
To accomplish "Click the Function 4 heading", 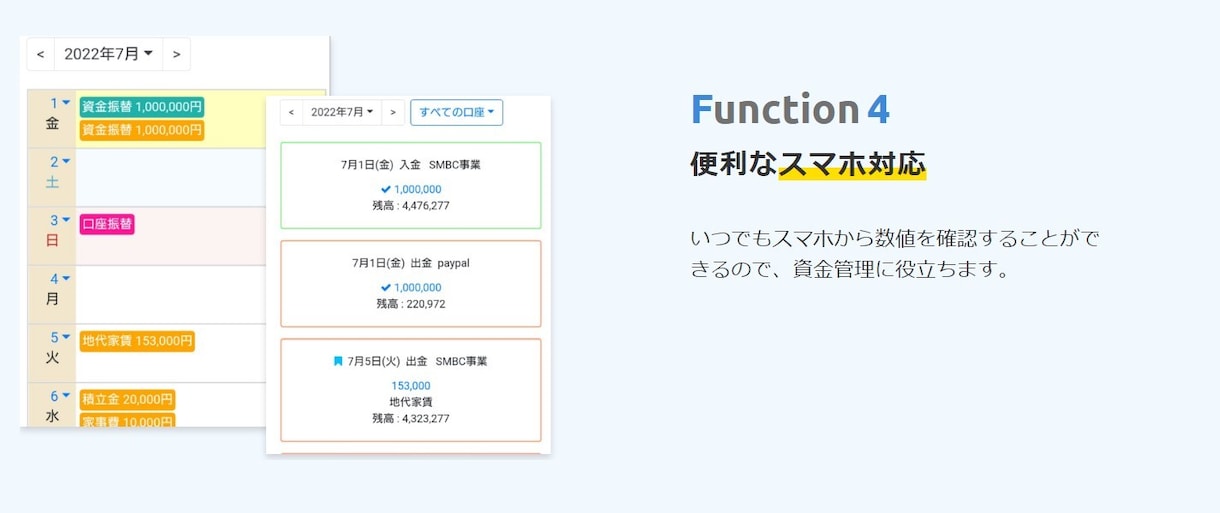I will (x=790, y=110).
